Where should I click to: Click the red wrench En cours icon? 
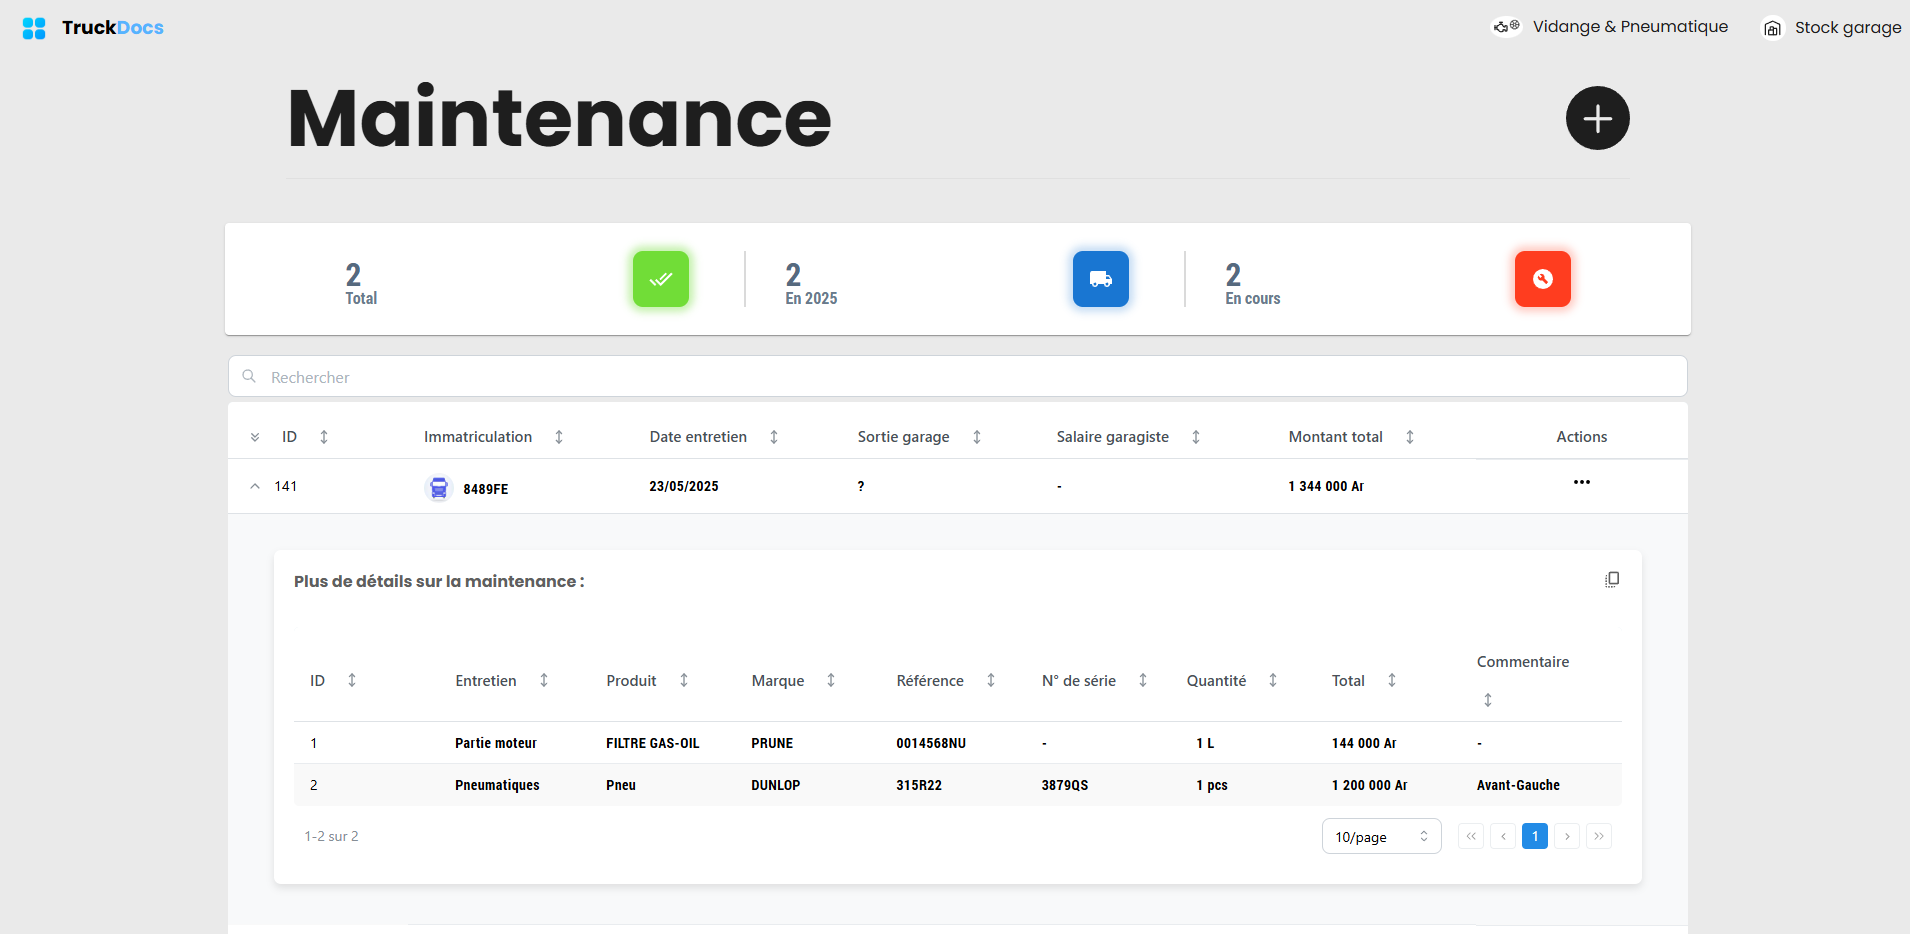1543,279
